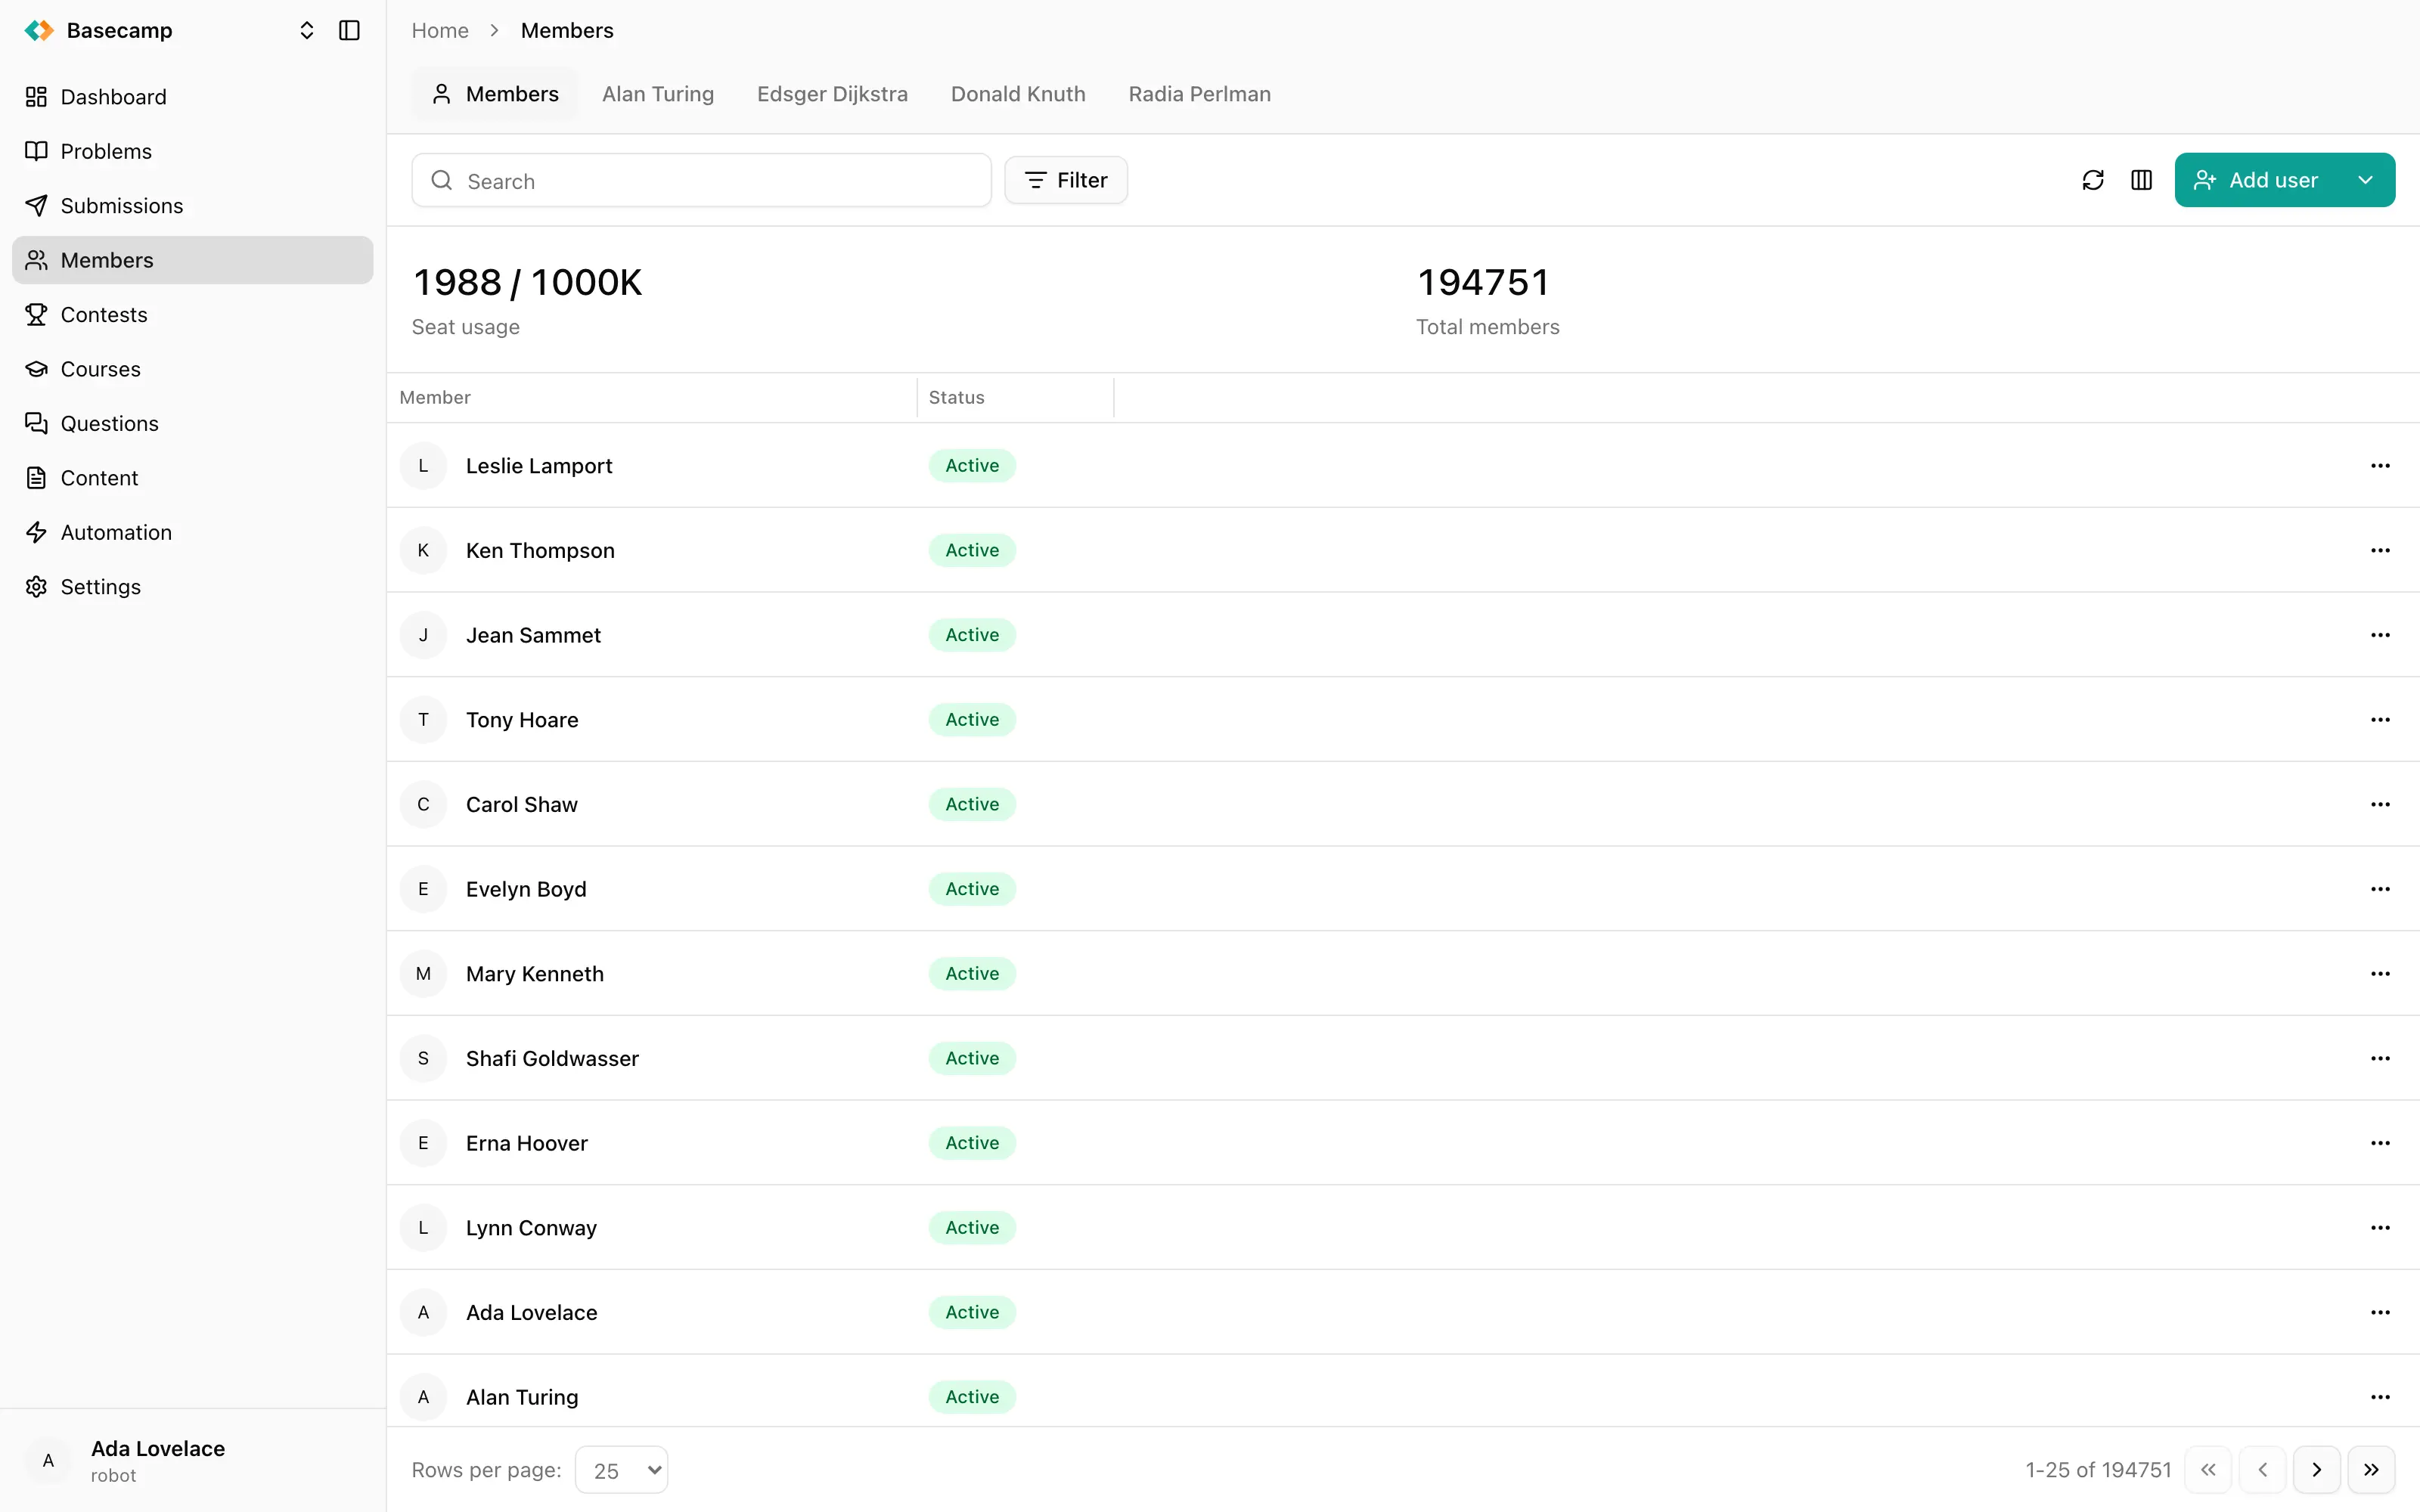The width and height of the screenshot is (2420, 1512).
Task: Click the Tony Hoare member name
Action: pos(522,720)
